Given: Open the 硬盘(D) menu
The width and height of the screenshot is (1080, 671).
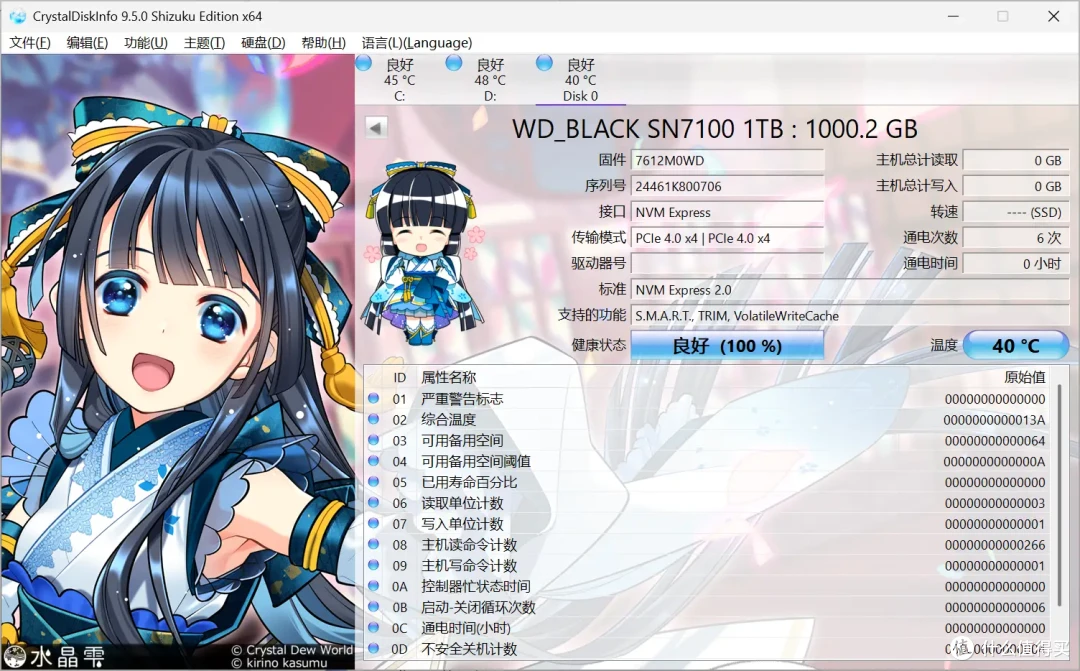Looking at the screenshot, I should point(262,43).
